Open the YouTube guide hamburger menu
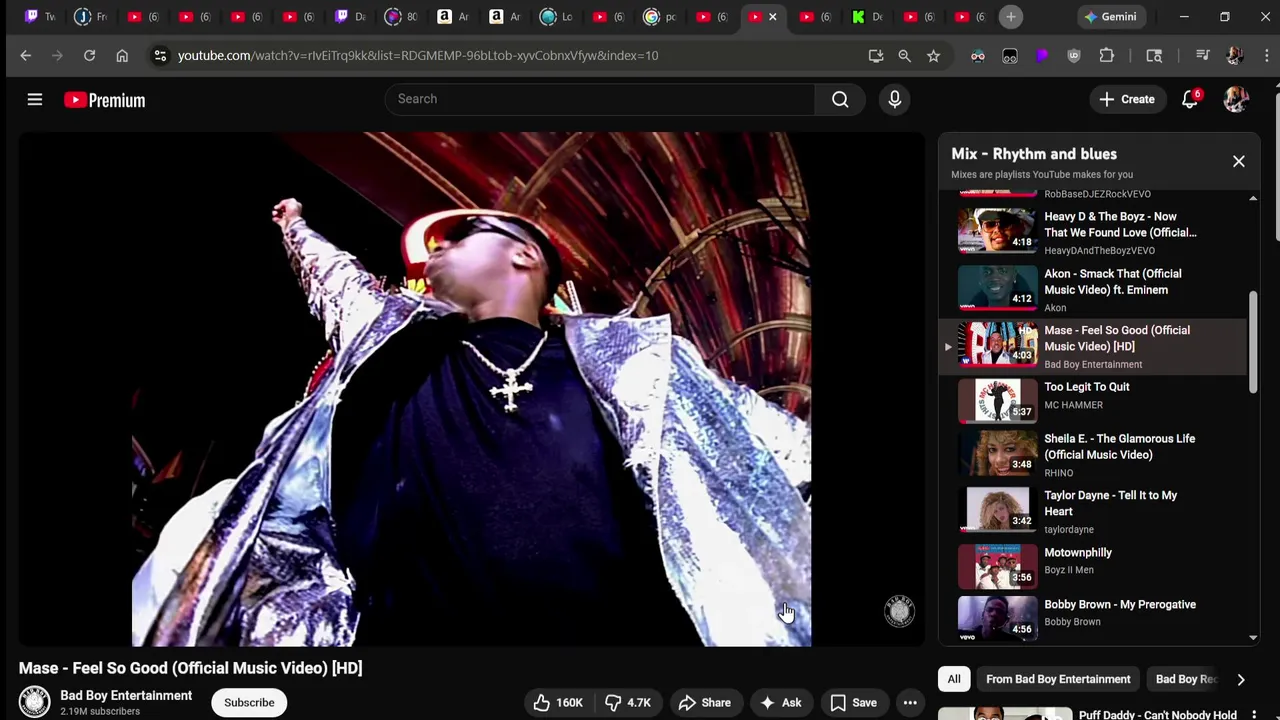This screenshot has height=720, width=1280. [35, 99]
